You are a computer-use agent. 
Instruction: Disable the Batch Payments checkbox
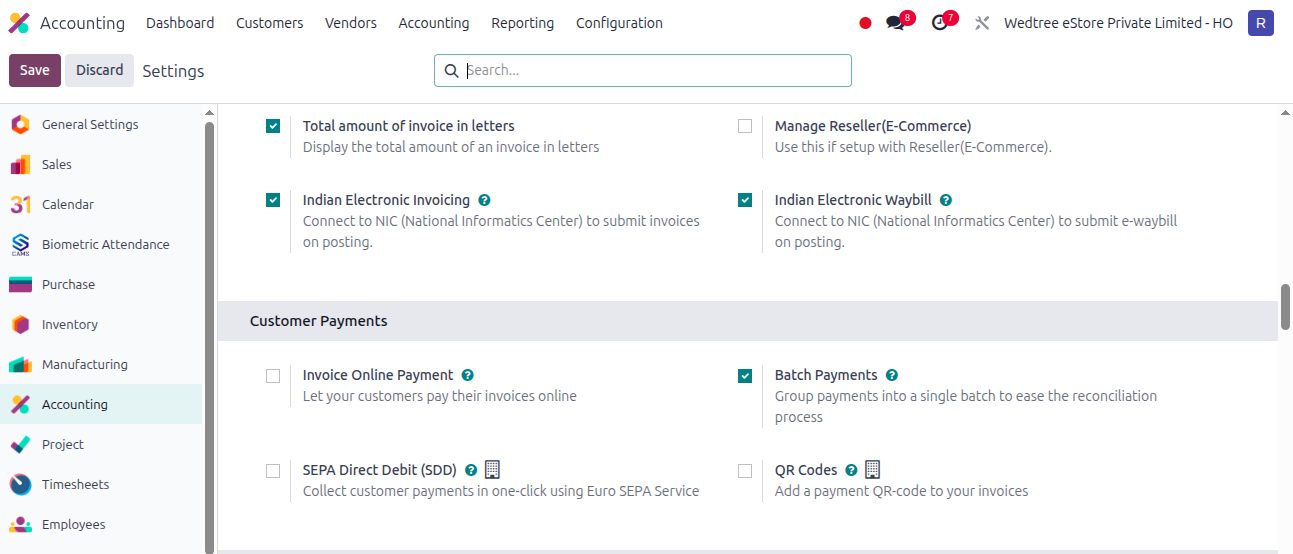pyautogui.click(x=745, y=376)
